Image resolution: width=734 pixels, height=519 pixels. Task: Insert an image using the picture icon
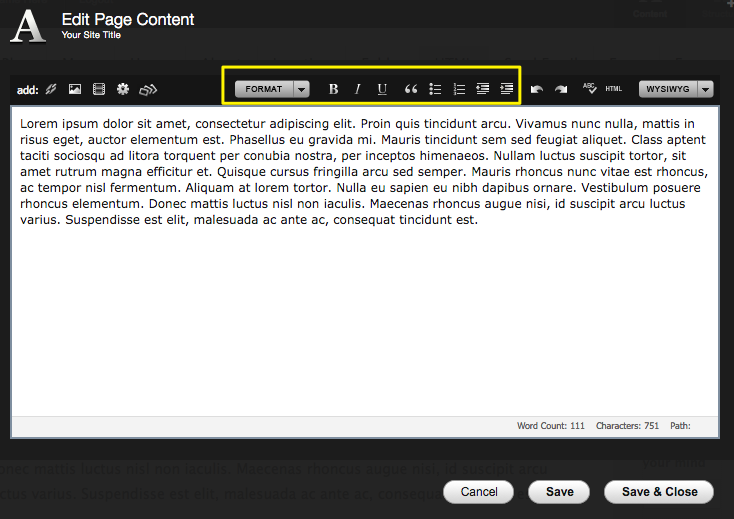pos(75,89)
